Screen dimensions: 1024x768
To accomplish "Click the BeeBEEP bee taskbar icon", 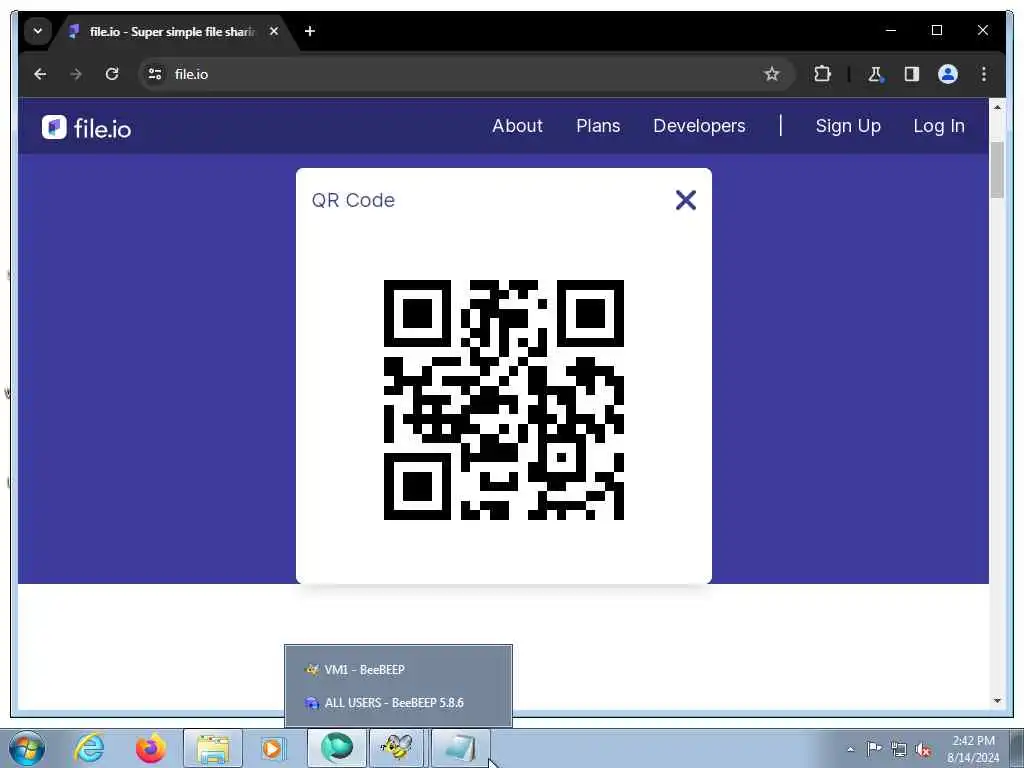I will click(x=397, y=748).
